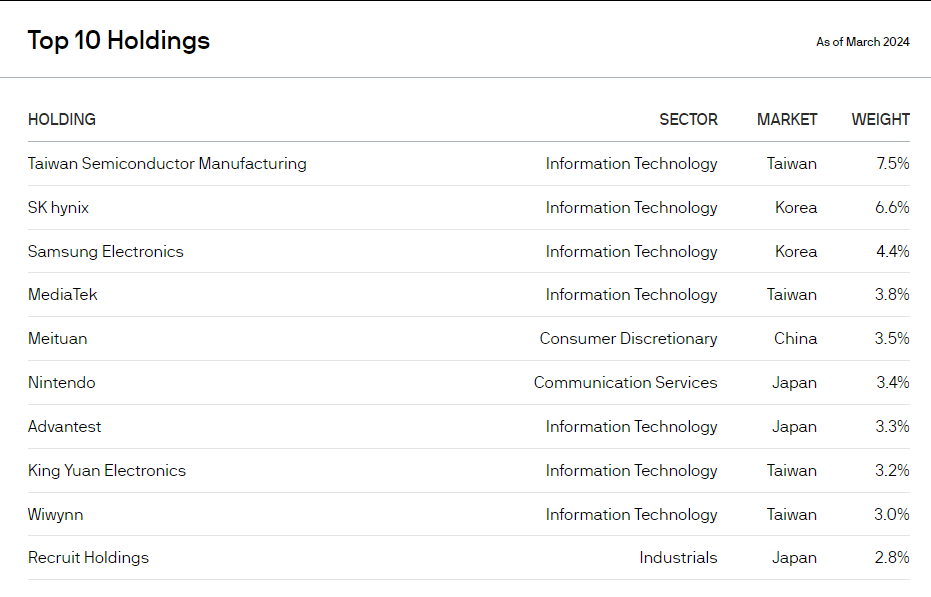Screen dimensions: 931x597
Task: Click the MARKET column header
Action: (x=787, y=119)
